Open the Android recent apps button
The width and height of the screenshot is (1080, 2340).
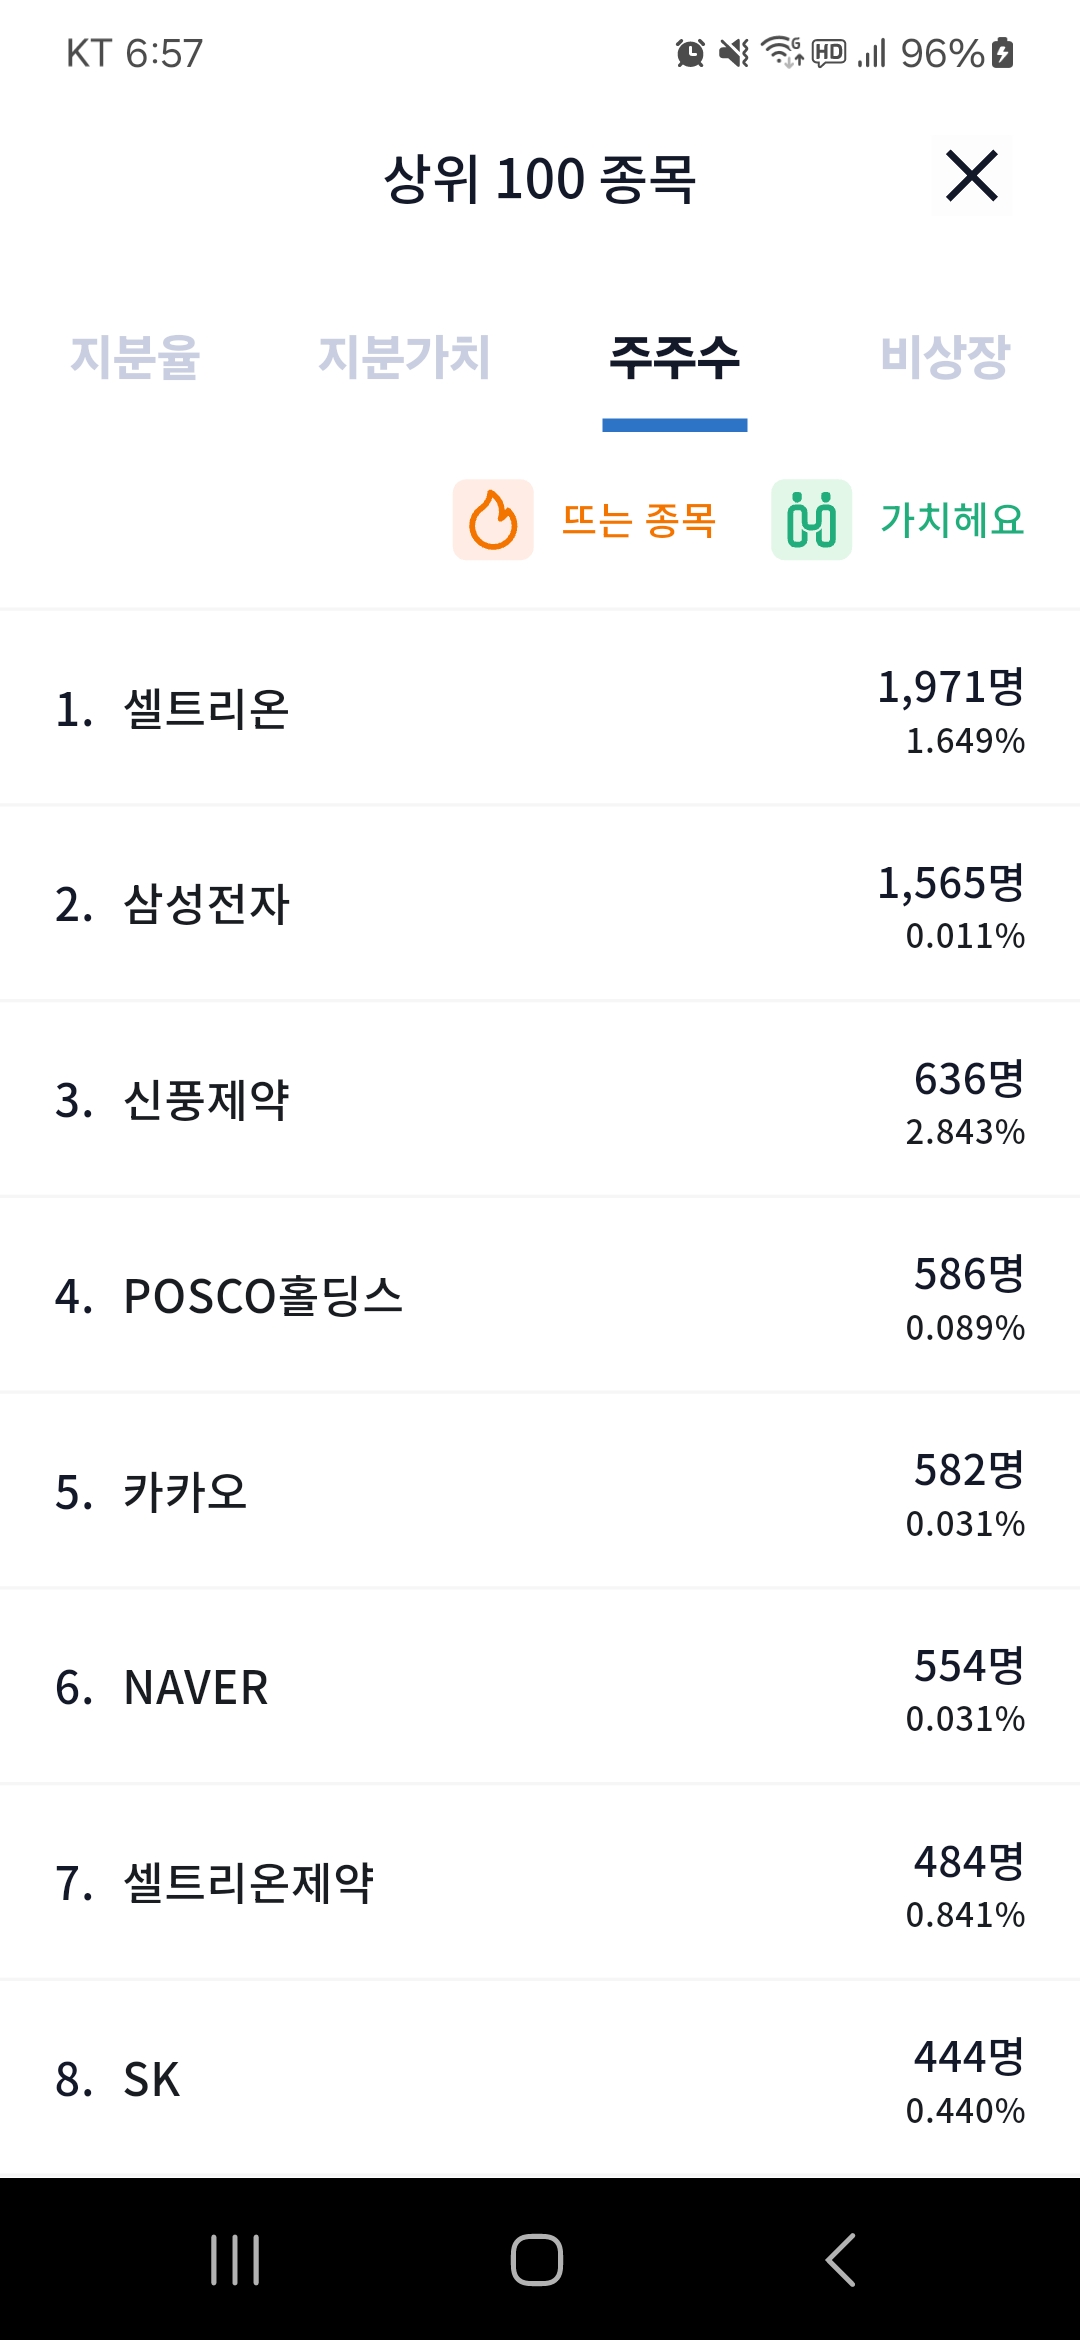click(235, 2260)
